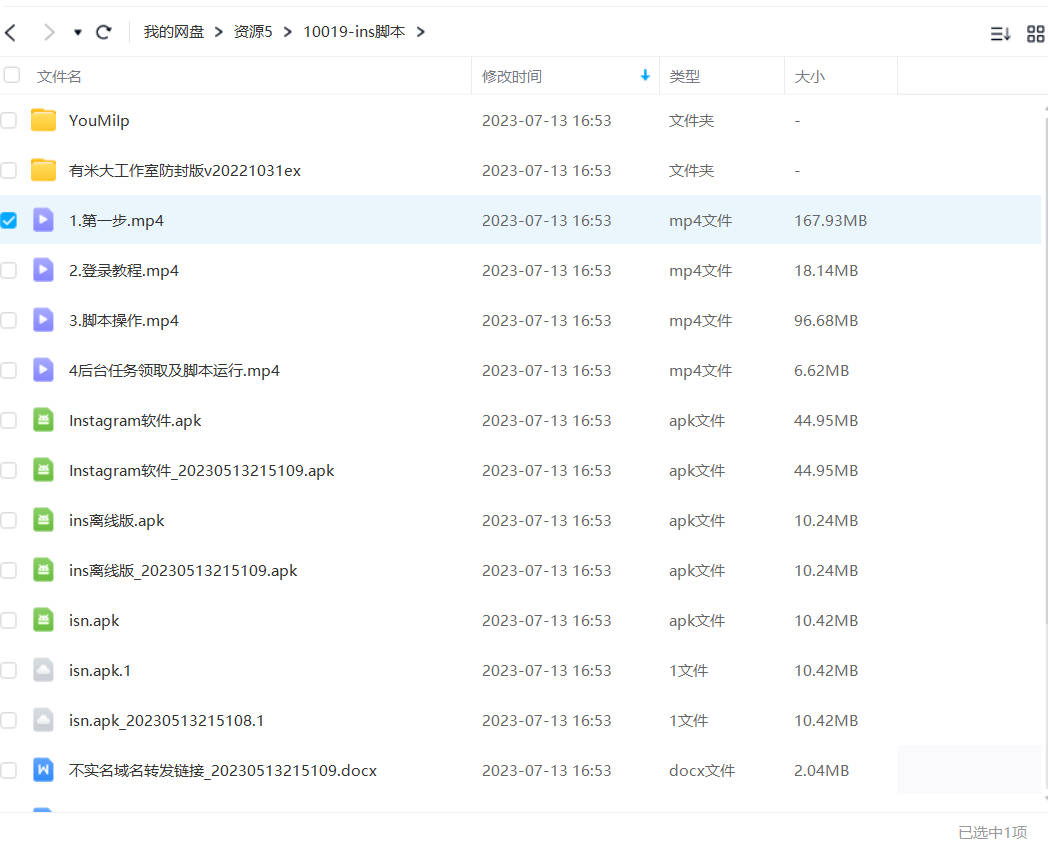Image resolution: width=1048 pixels, height=850 pixels.
Task: Open the sort order options icon
Action: (x=1000, y=33)
